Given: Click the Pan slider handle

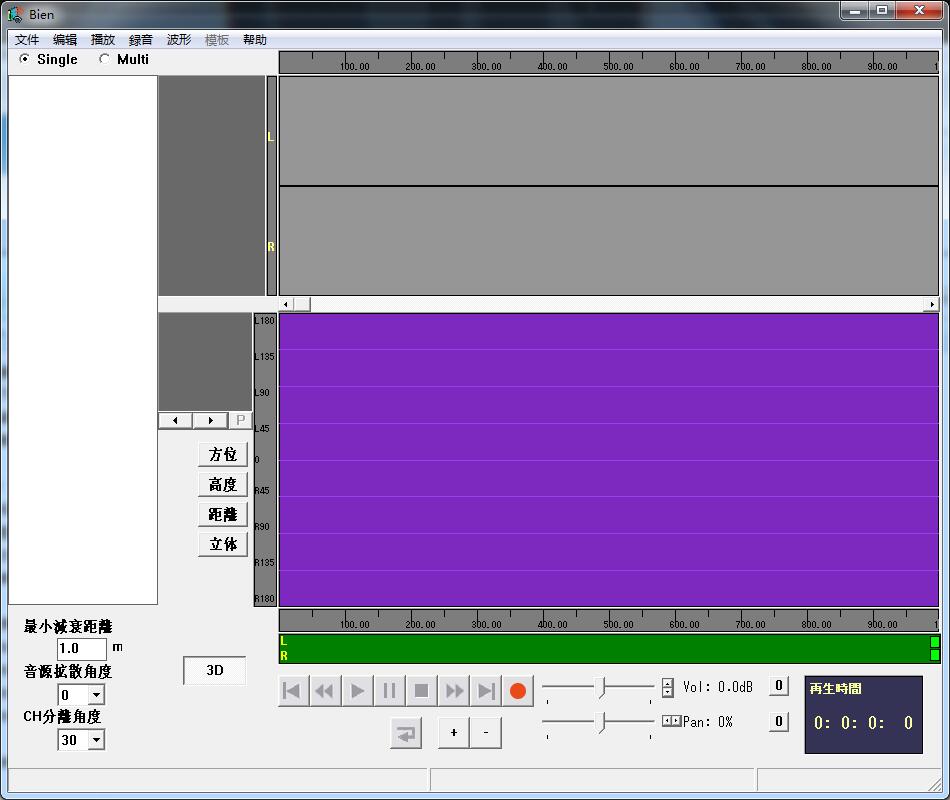Looking at the screenshot, I should (601, 722).
